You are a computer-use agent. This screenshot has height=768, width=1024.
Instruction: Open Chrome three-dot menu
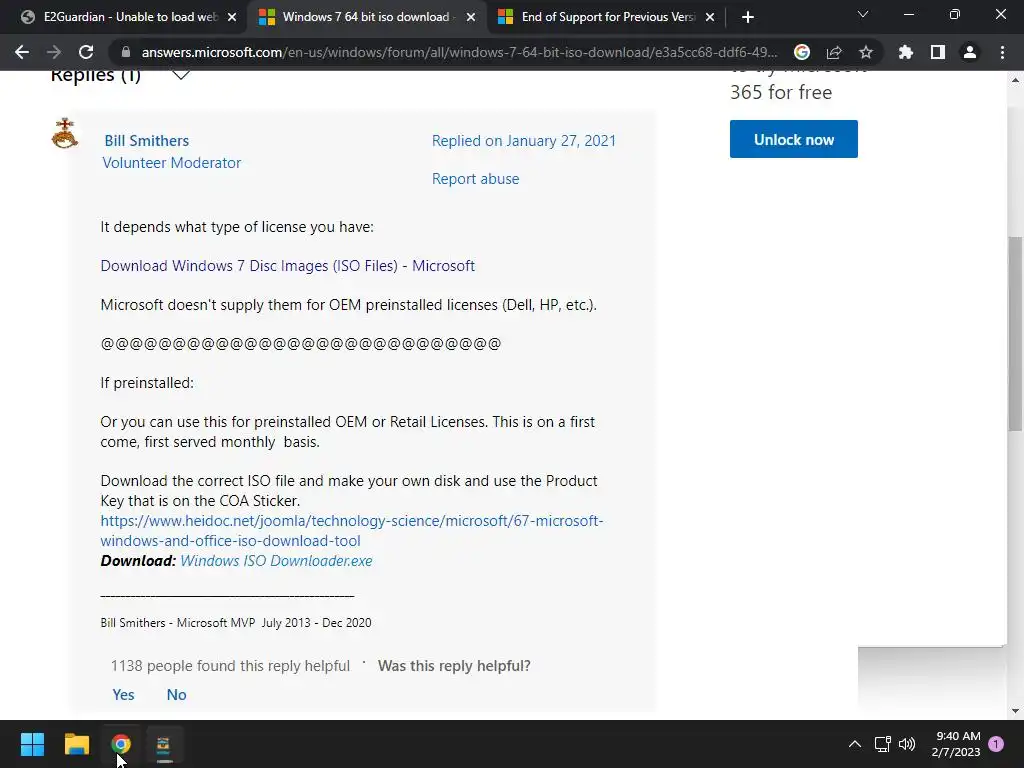tap(1002, 52)
